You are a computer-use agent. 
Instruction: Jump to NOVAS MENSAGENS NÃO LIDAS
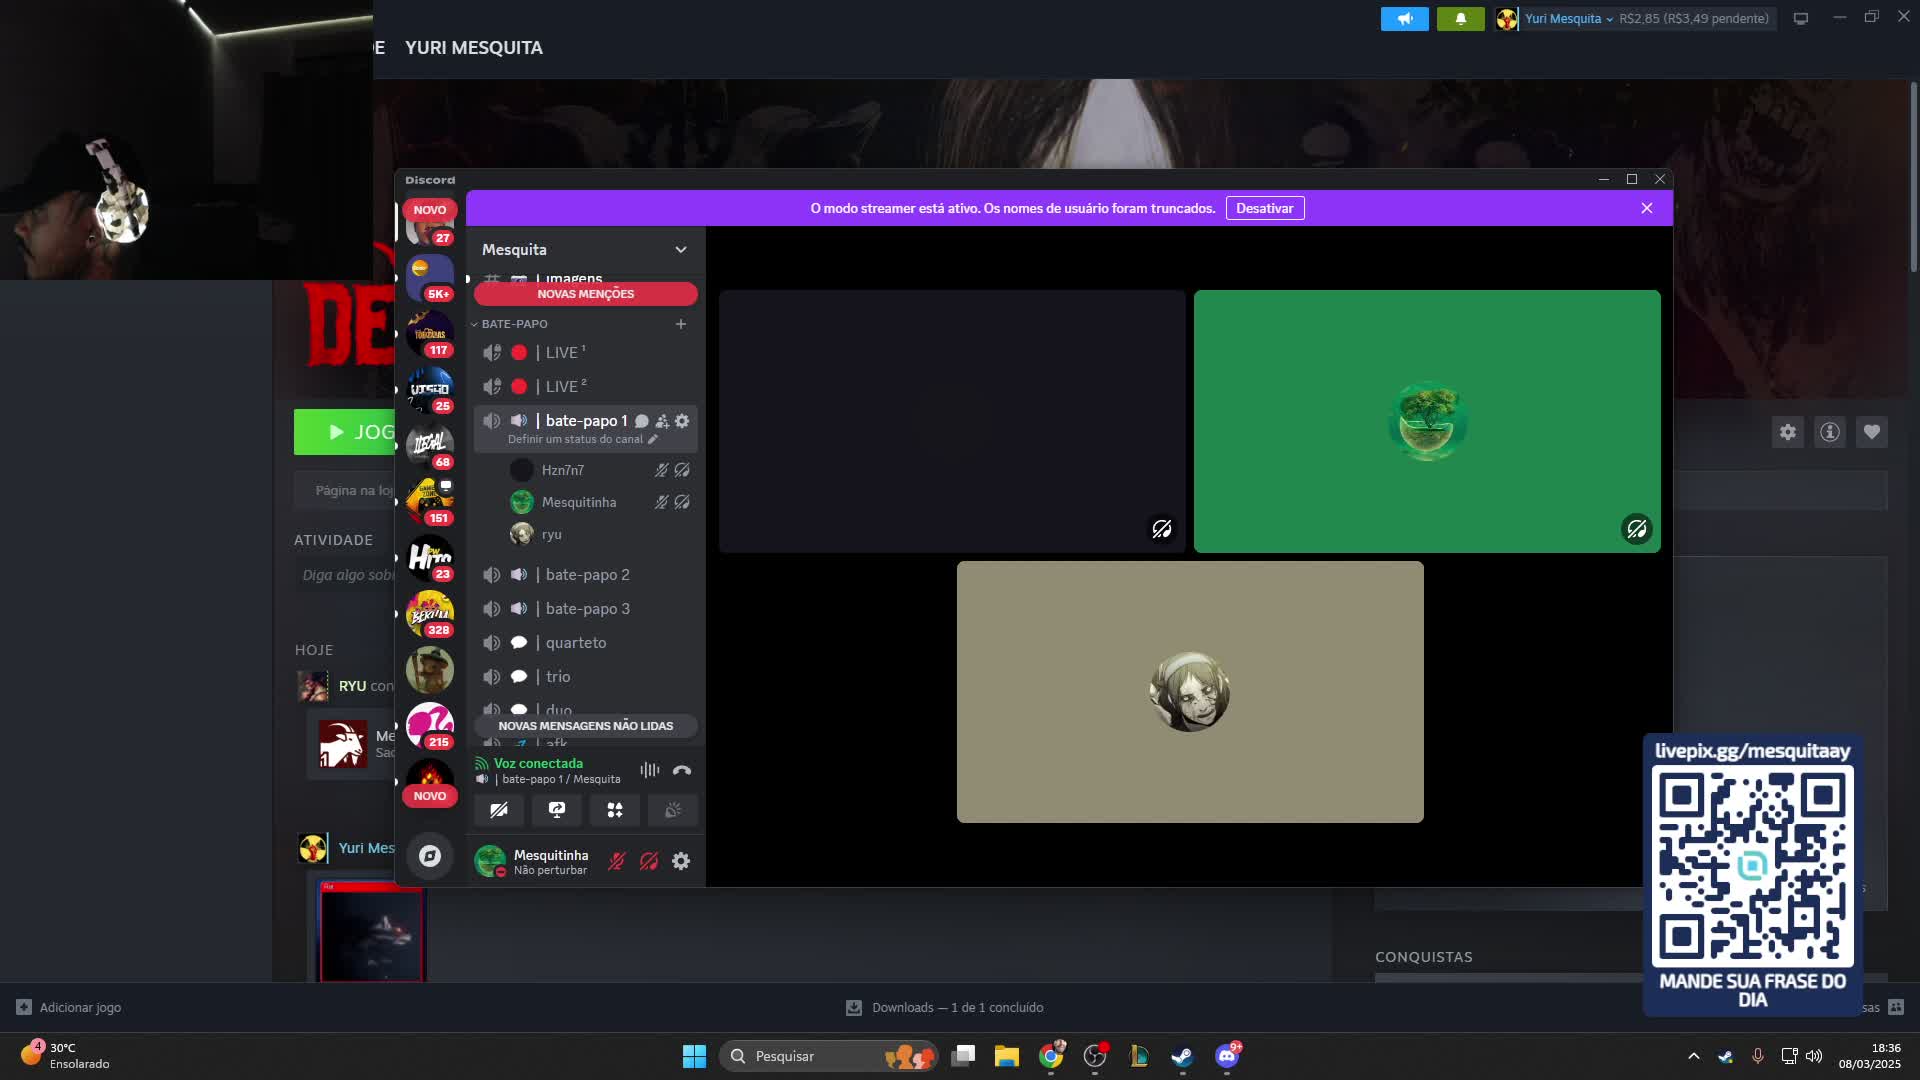pos(586,726)
